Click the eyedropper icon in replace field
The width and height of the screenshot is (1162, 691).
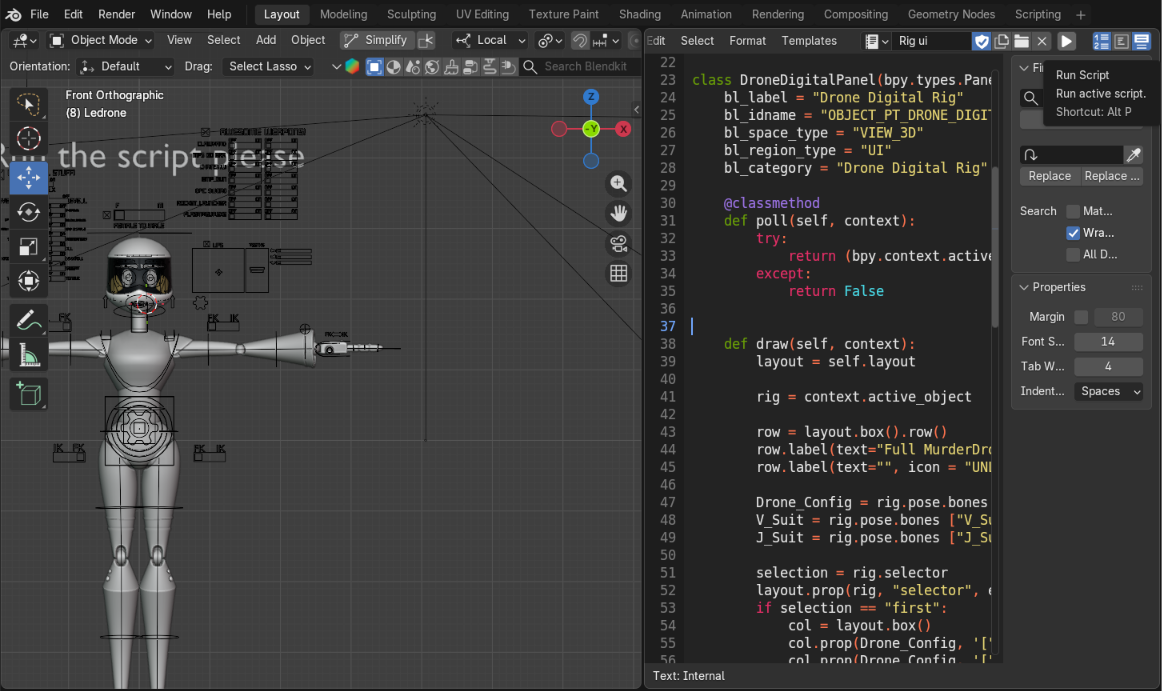point(1133,154)
